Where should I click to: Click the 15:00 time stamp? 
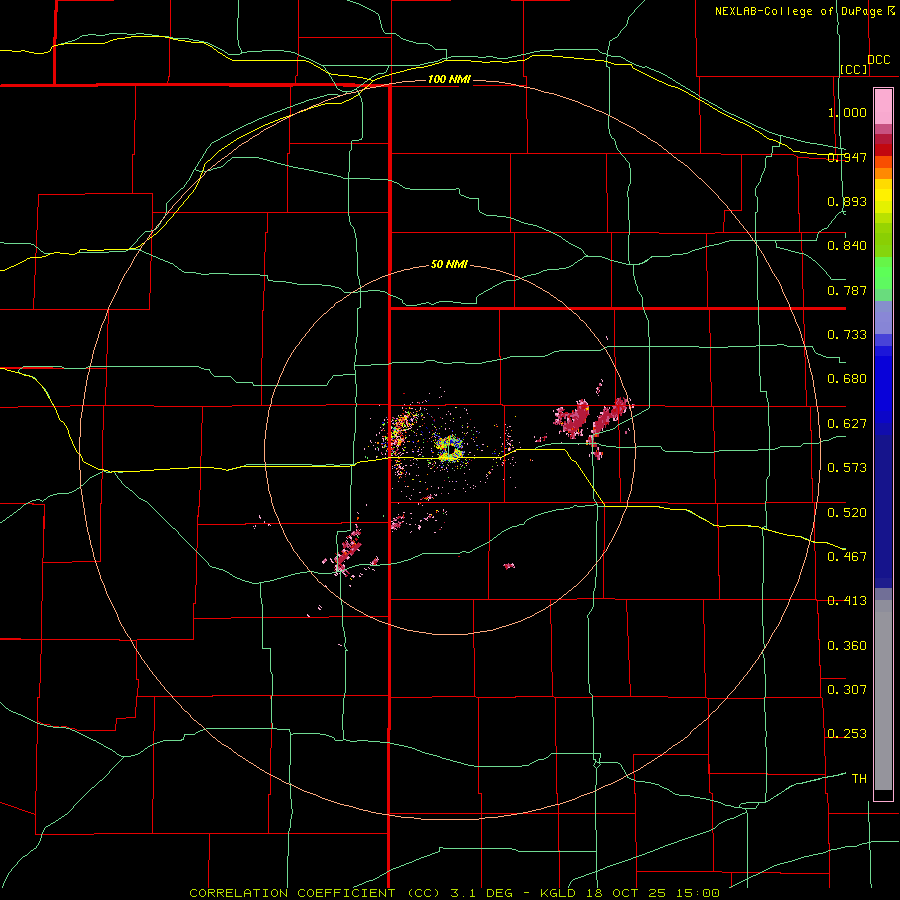(697, 893)
